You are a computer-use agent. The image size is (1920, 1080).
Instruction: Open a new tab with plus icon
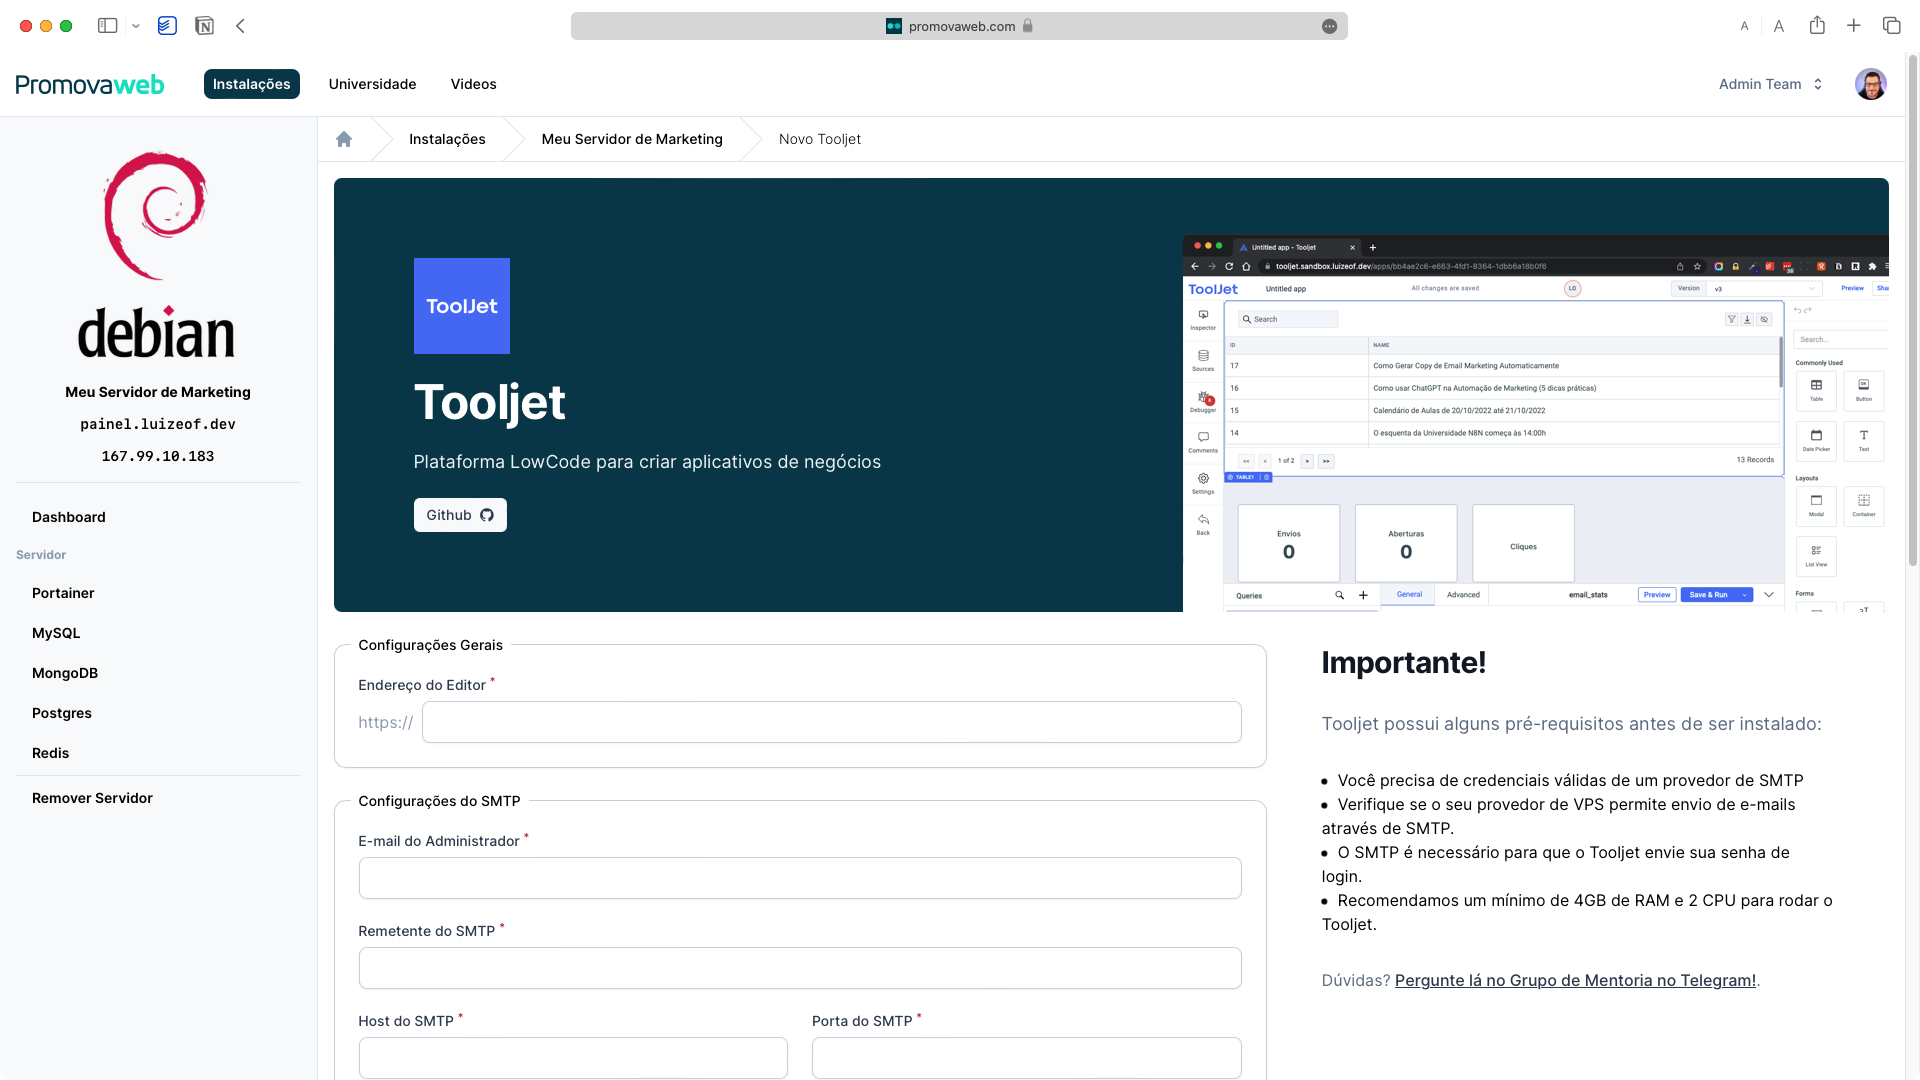click(x=1854, y=26)
